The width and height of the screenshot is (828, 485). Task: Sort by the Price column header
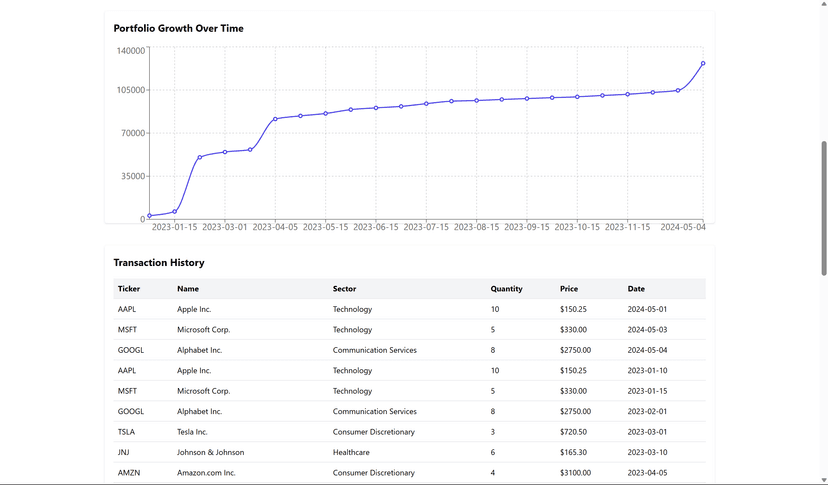click(x=569, y=289)
